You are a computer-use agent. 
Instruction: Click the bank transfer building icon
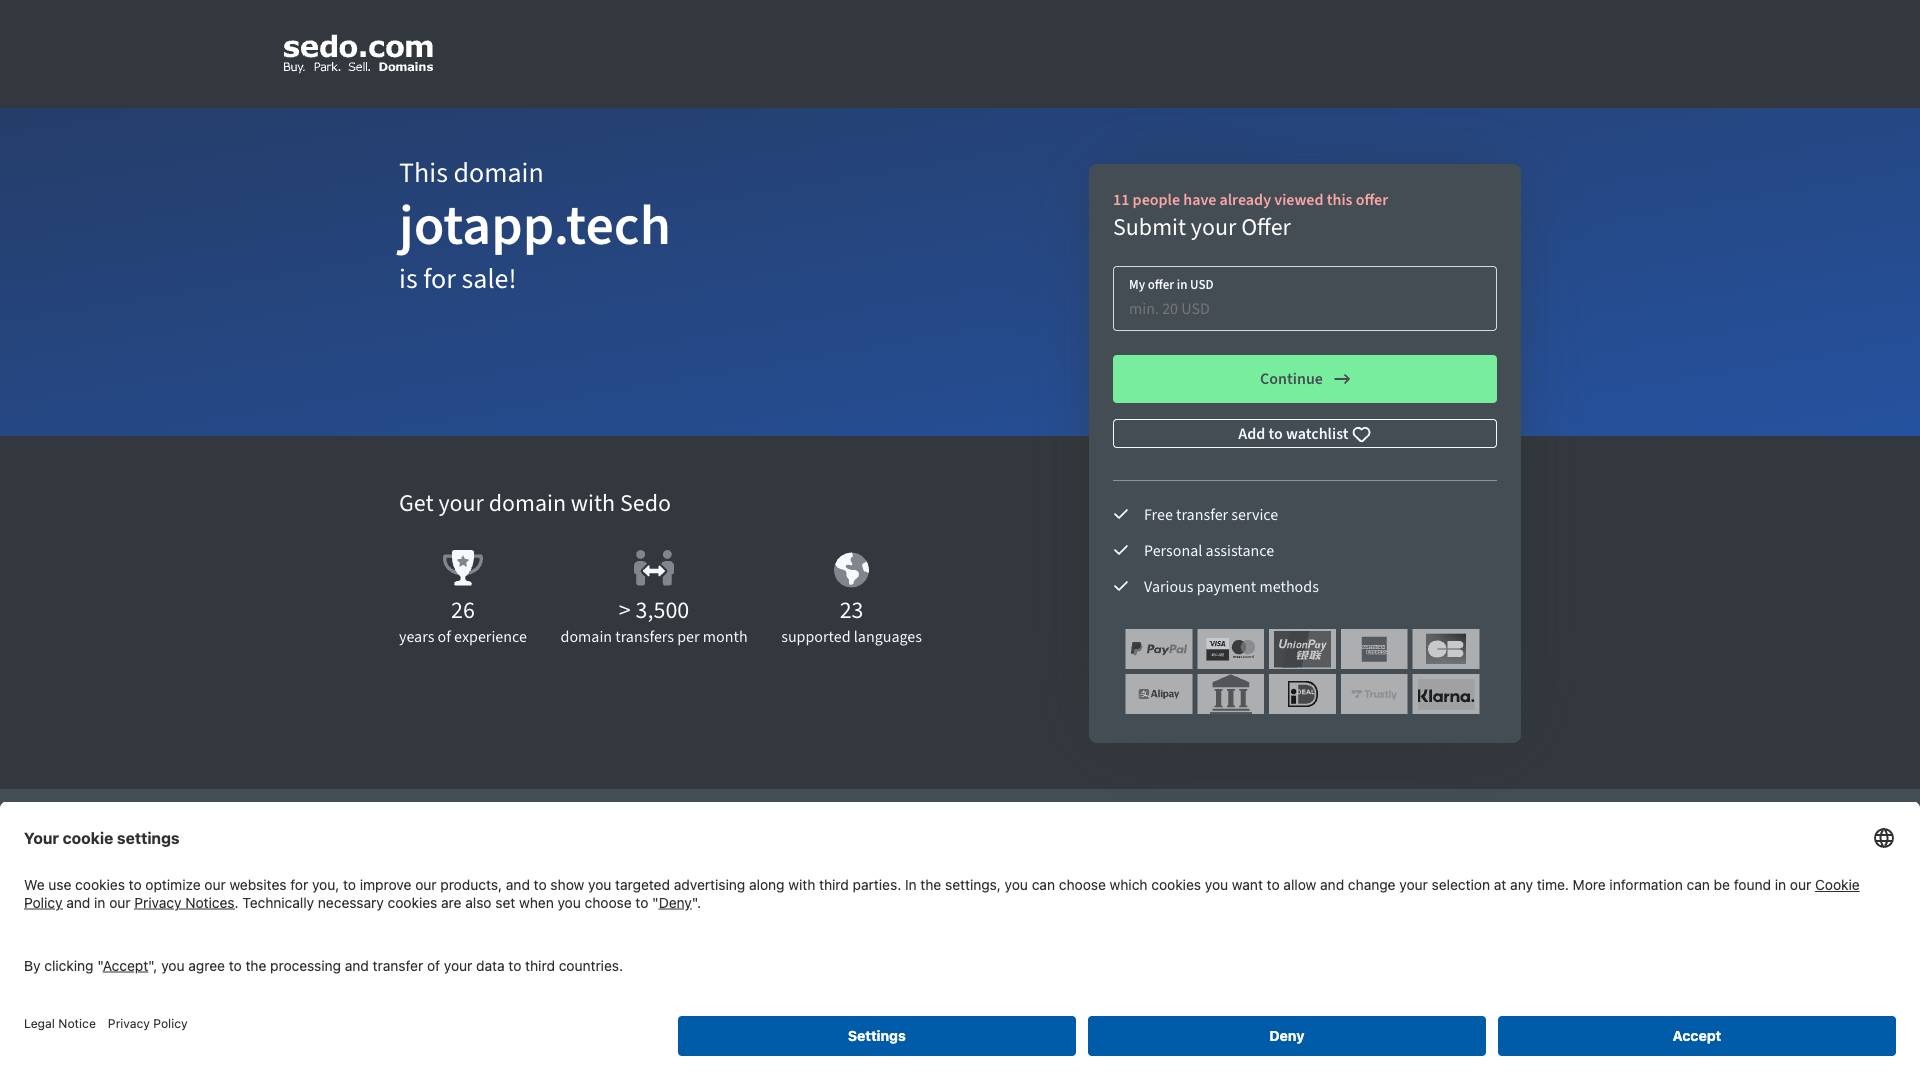pyautogui.click(x=1230, y=694)
